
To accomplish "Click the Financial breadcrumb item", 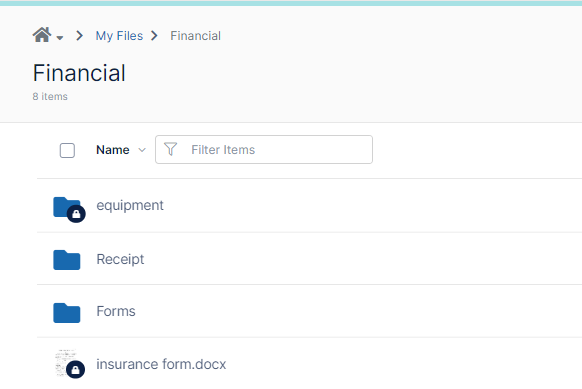I will point(195,36).
